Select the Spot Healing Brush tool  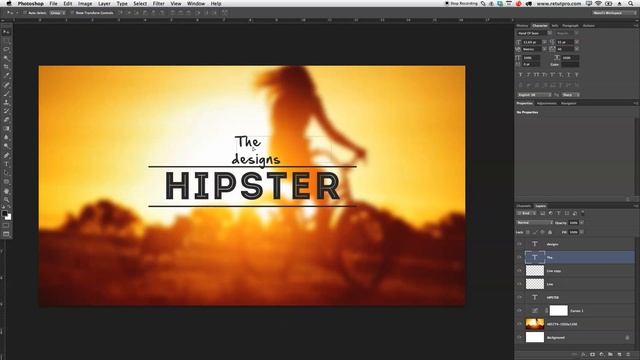tap(6, 85)
